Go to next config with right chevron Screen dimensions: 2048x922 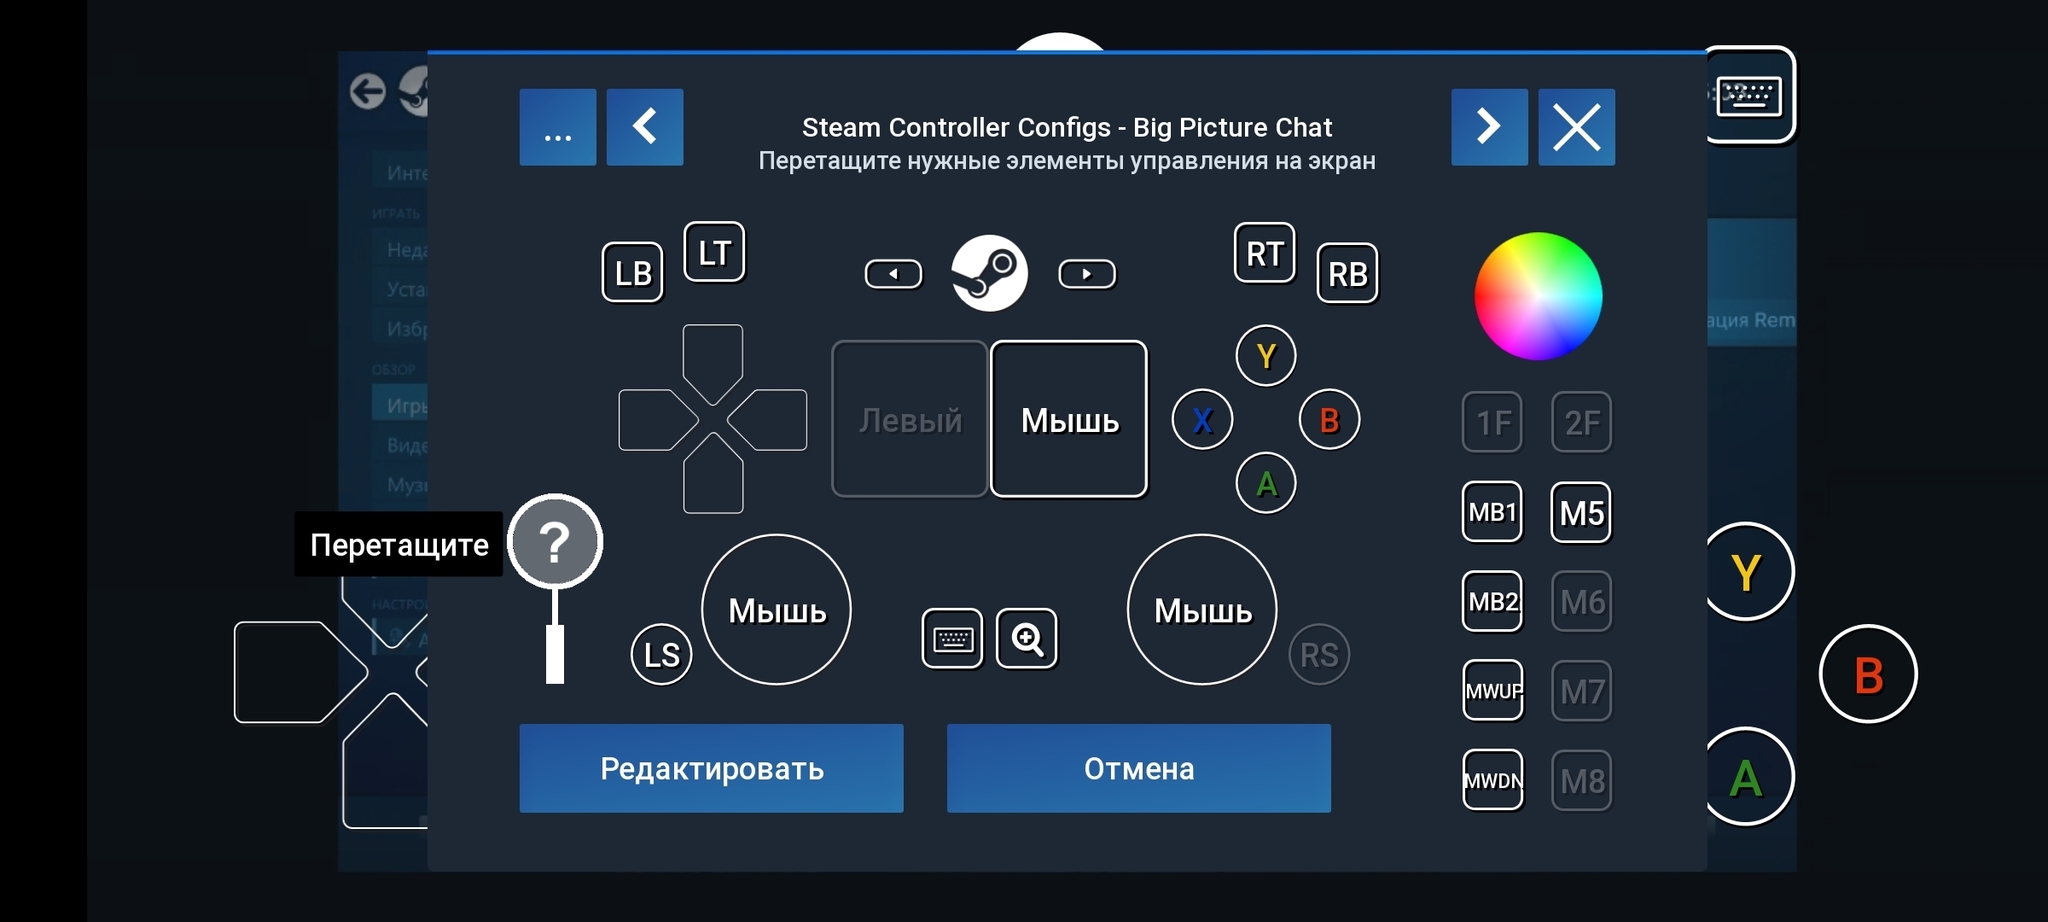(1489, 127)
